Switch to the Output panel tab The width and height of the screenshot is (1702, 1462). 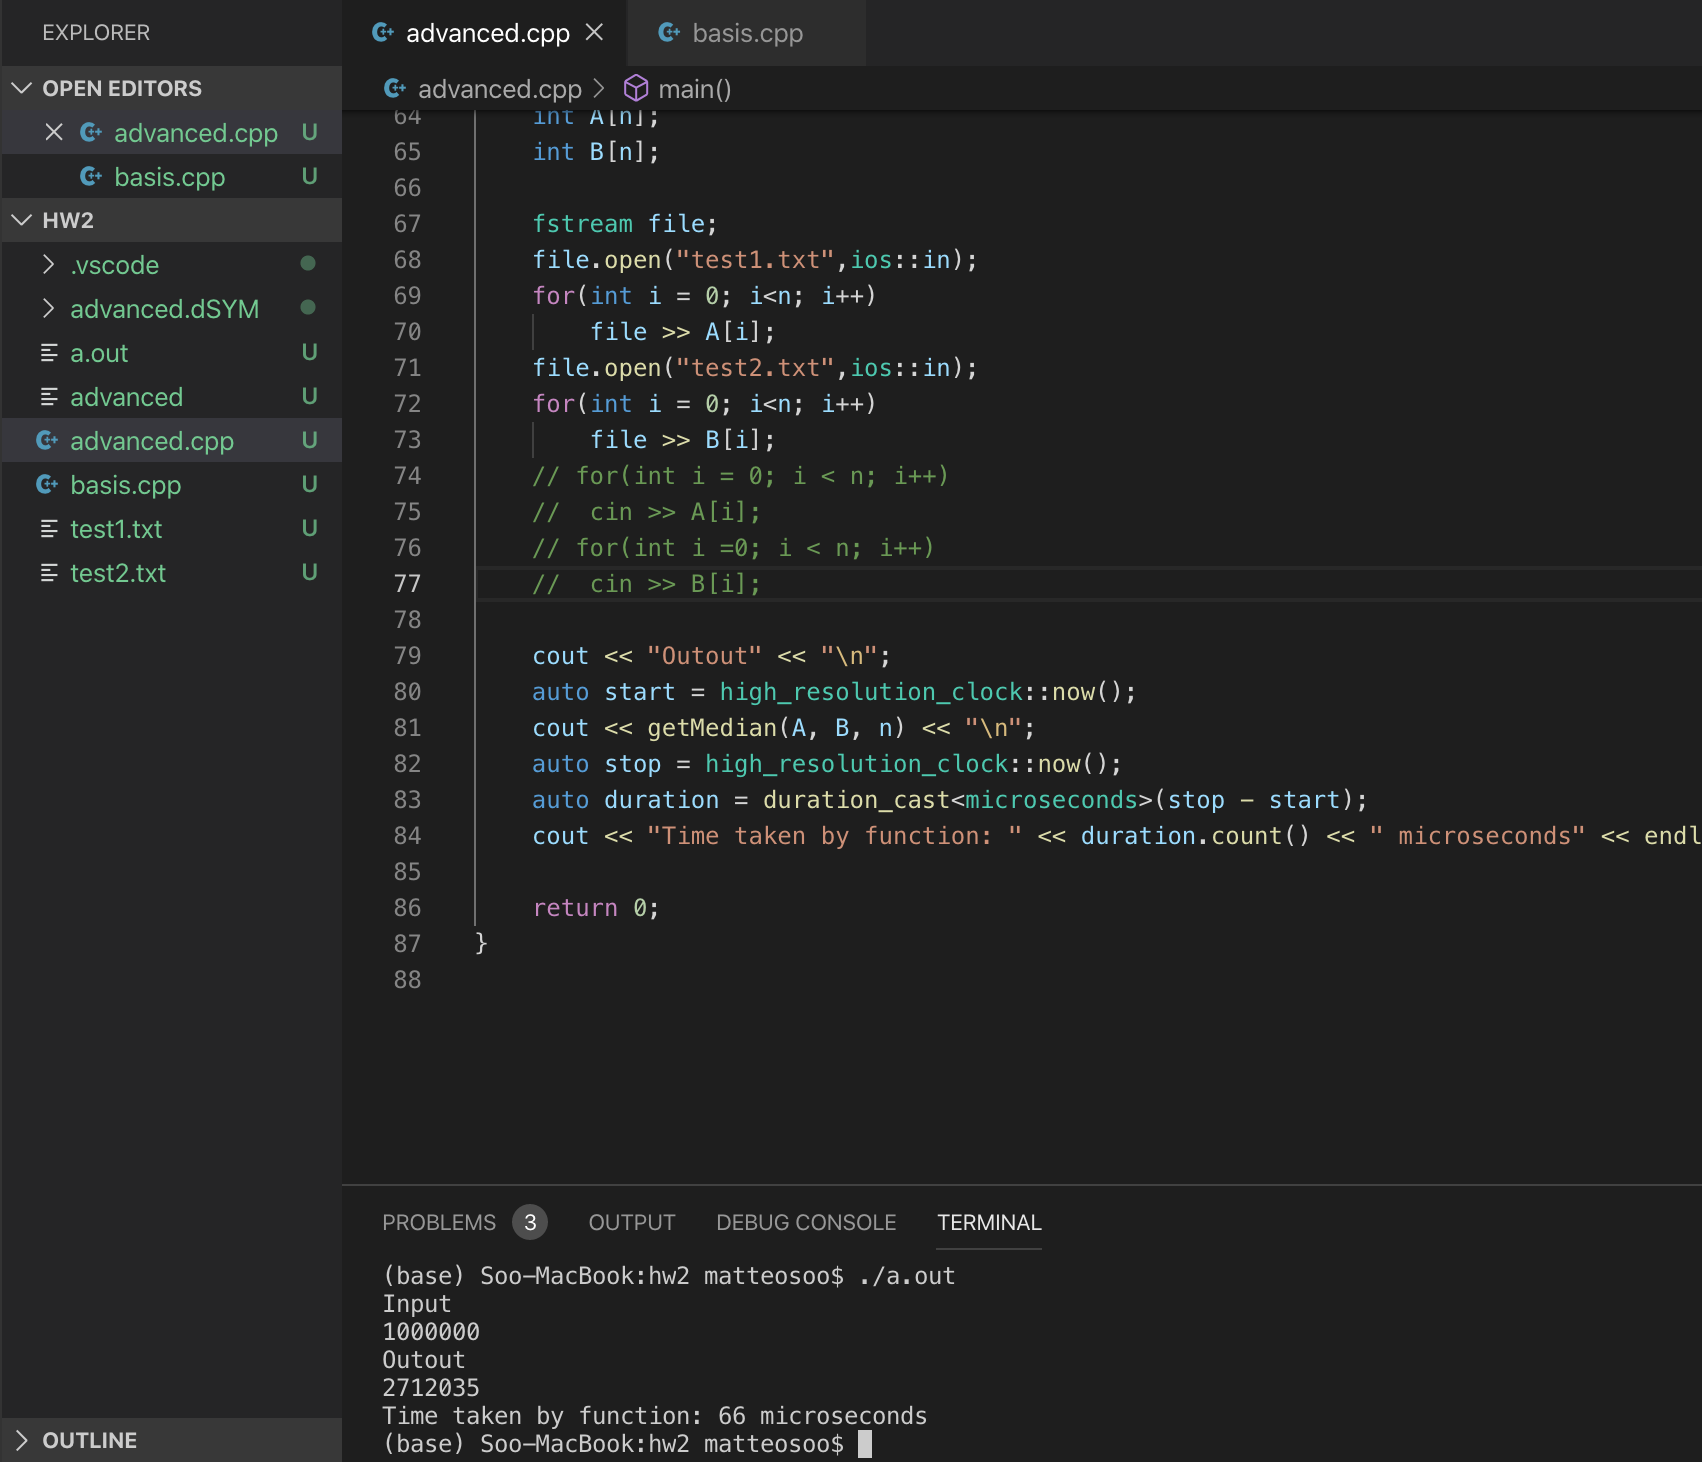pyautogui.click(x=631, y=1222)
